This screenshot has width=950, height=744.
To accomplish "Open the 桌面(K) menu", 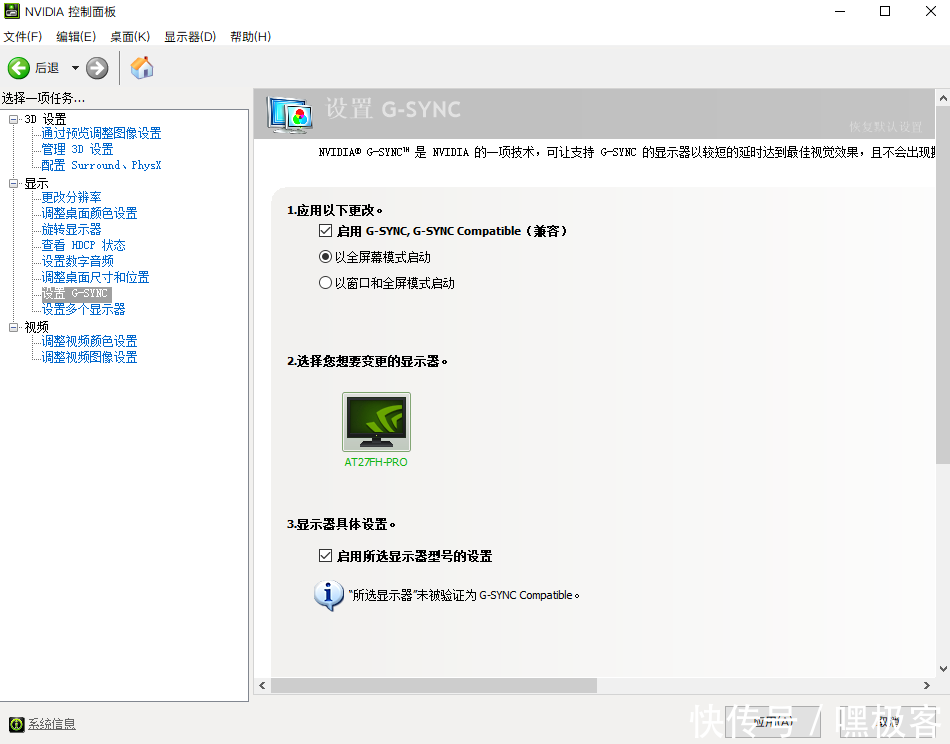I will (130, 36).
